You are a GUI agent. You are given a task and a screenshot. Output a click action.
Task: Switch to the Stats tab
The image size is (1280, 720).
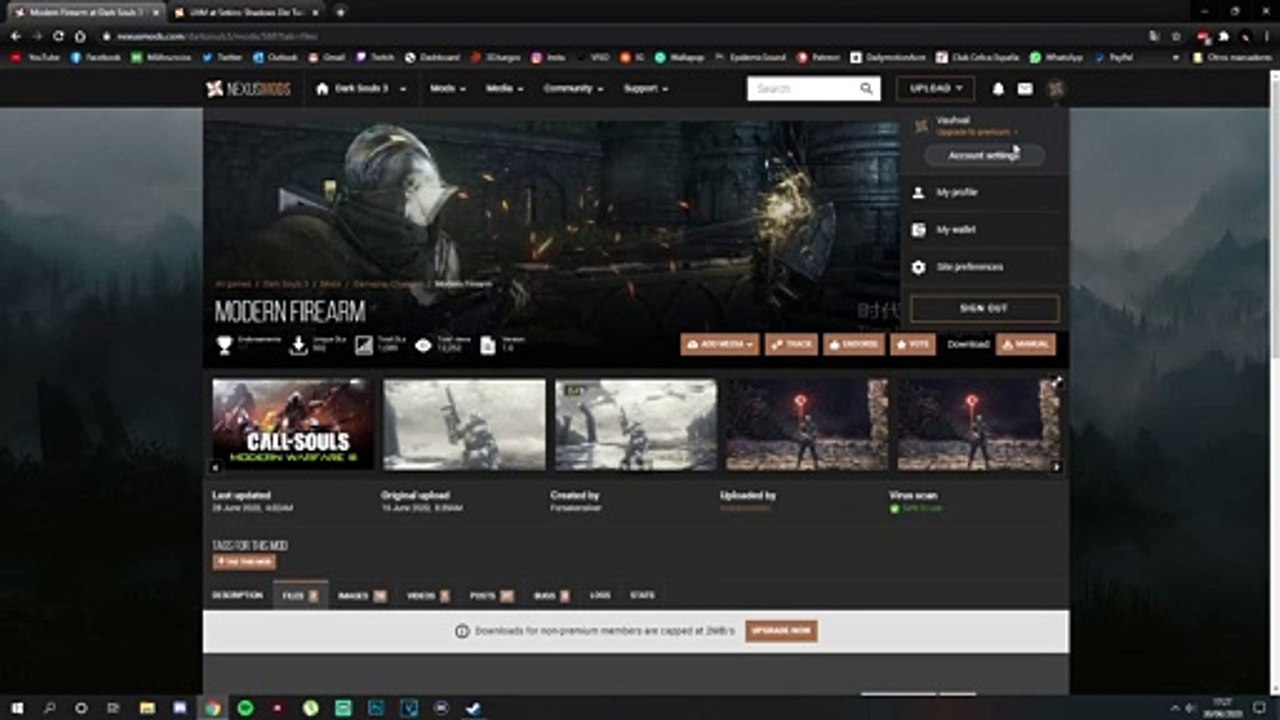(642, 596)
